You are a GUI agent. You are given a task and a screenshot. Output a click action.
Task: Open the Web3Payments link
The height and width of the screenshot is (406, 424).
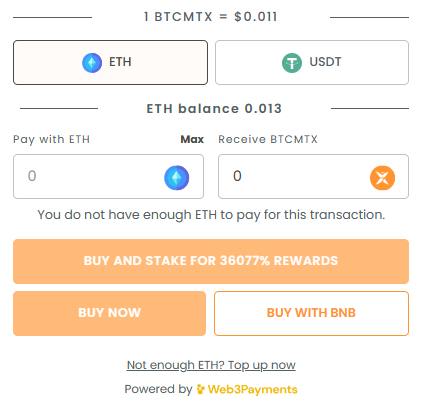[x=252, y=389]
